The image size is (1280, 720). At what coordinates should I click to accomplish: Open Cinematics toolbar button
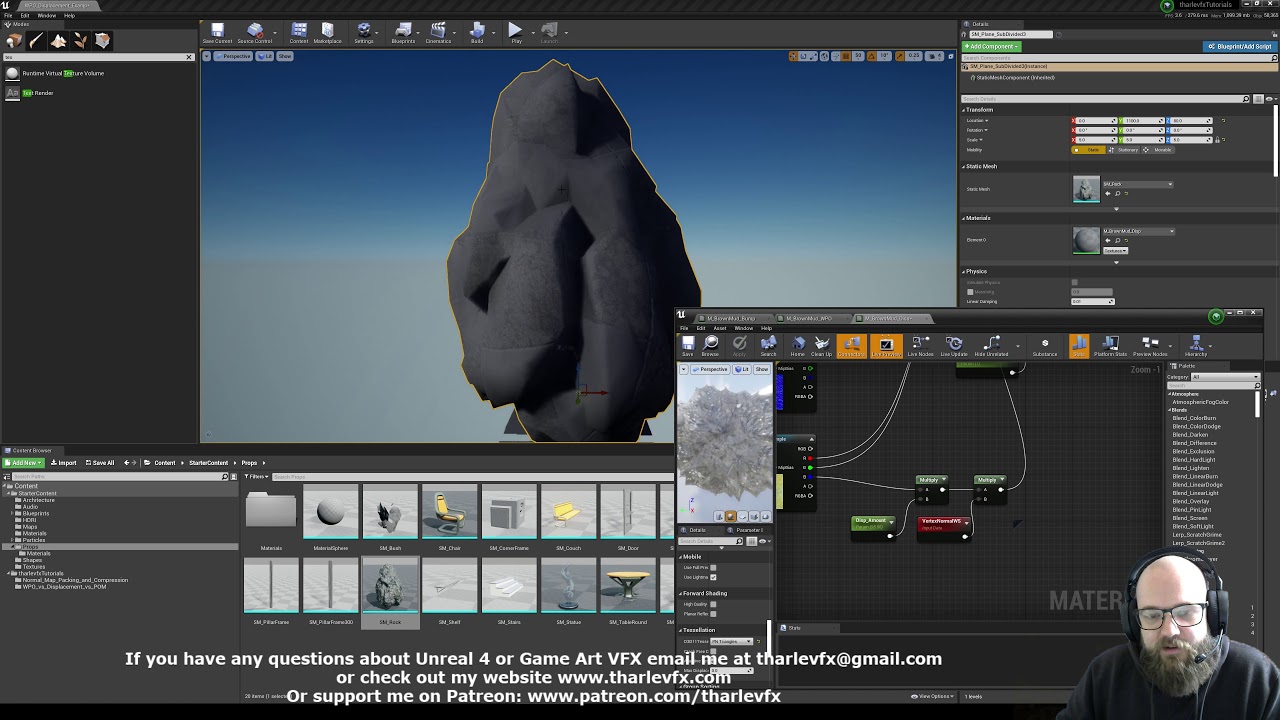[x=439, y=34]
